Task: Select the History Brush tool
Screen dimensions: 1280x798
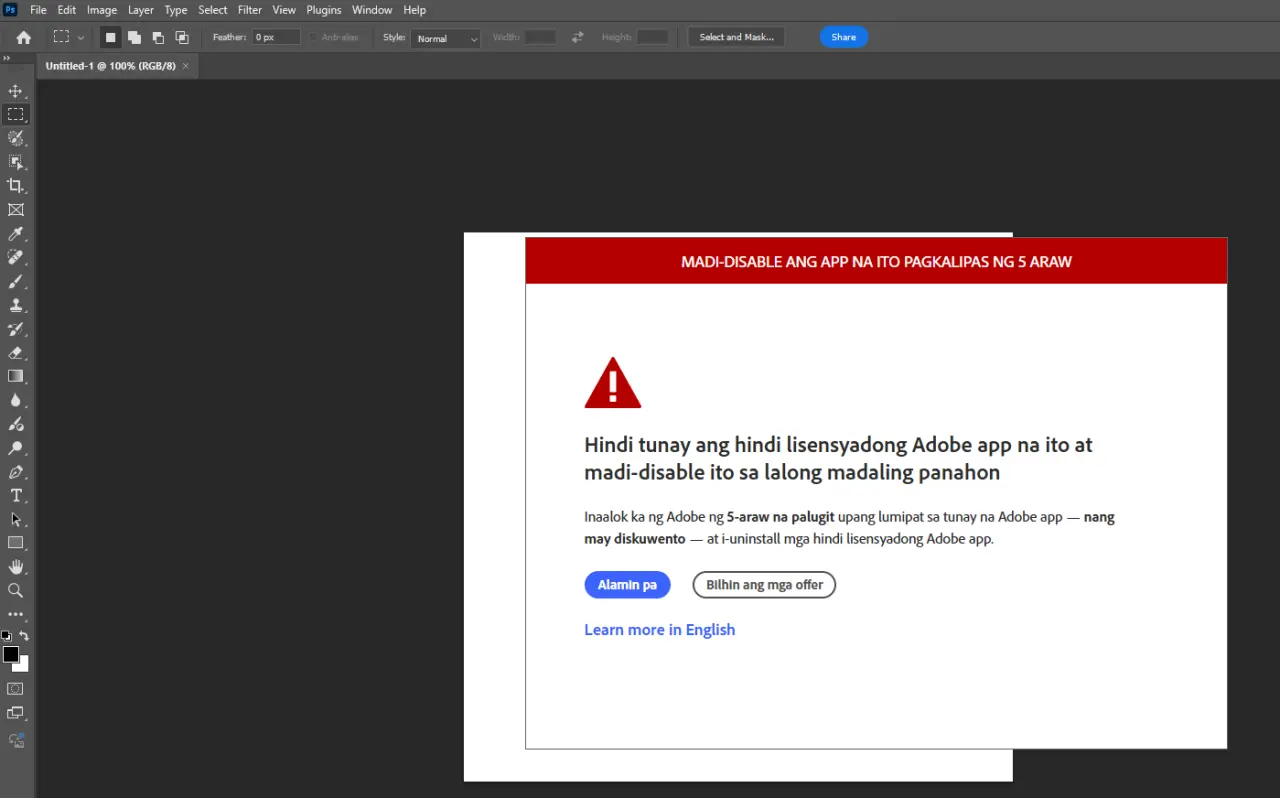Action: pos(16,329)
